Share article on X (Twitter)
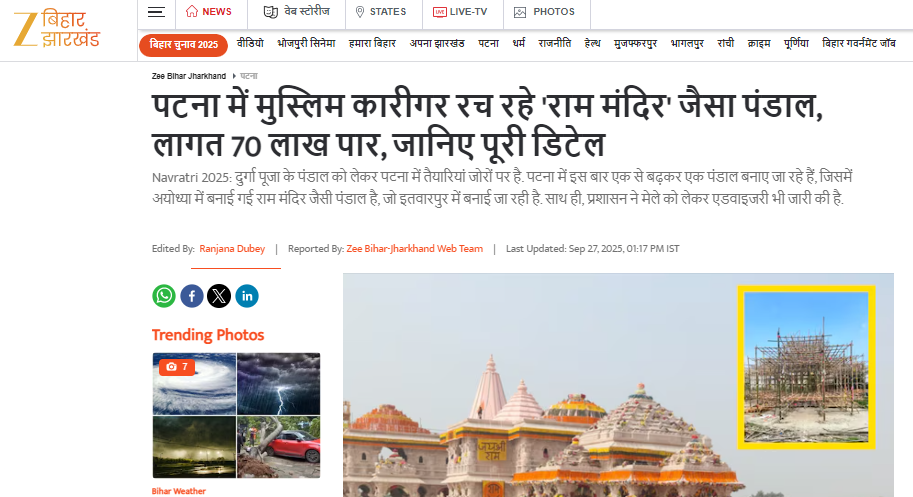Screen dimensions: 913x497 pos(219,296)
